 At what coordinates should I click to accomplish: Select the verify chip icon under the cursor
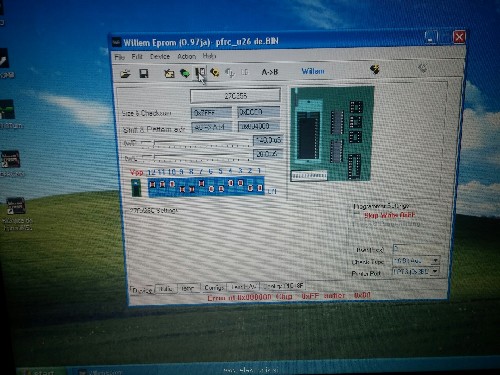(x=200, y=72)
